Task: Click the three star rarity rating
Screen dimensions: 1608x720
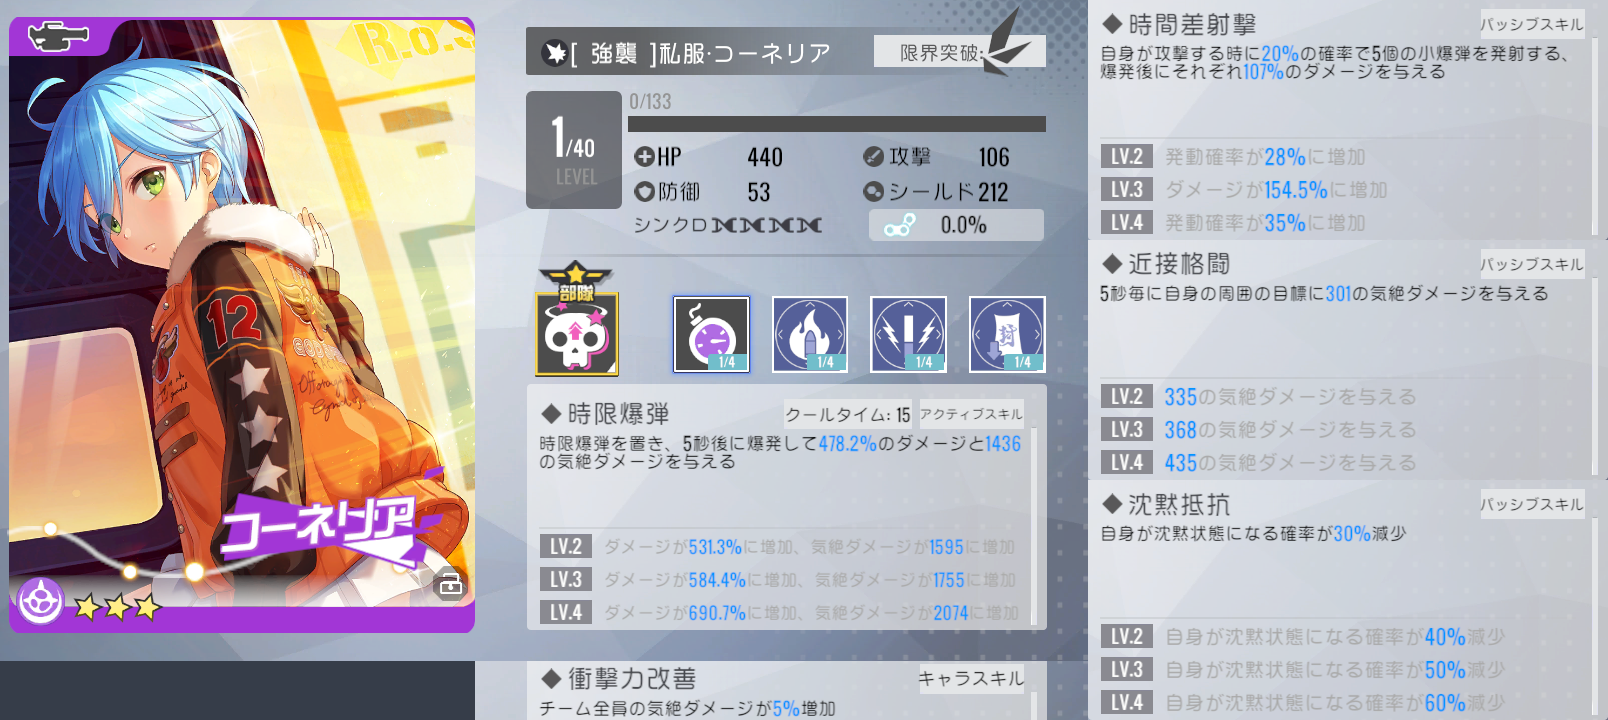Action: point(117,606)
